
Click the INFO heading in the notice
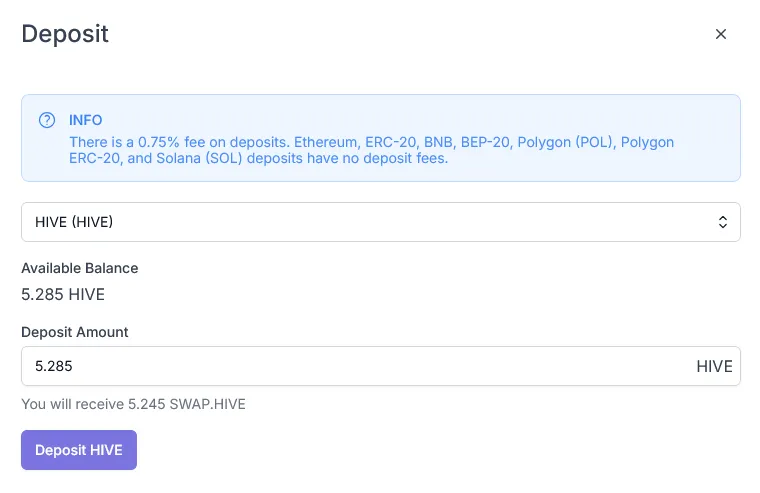[85, 120]
